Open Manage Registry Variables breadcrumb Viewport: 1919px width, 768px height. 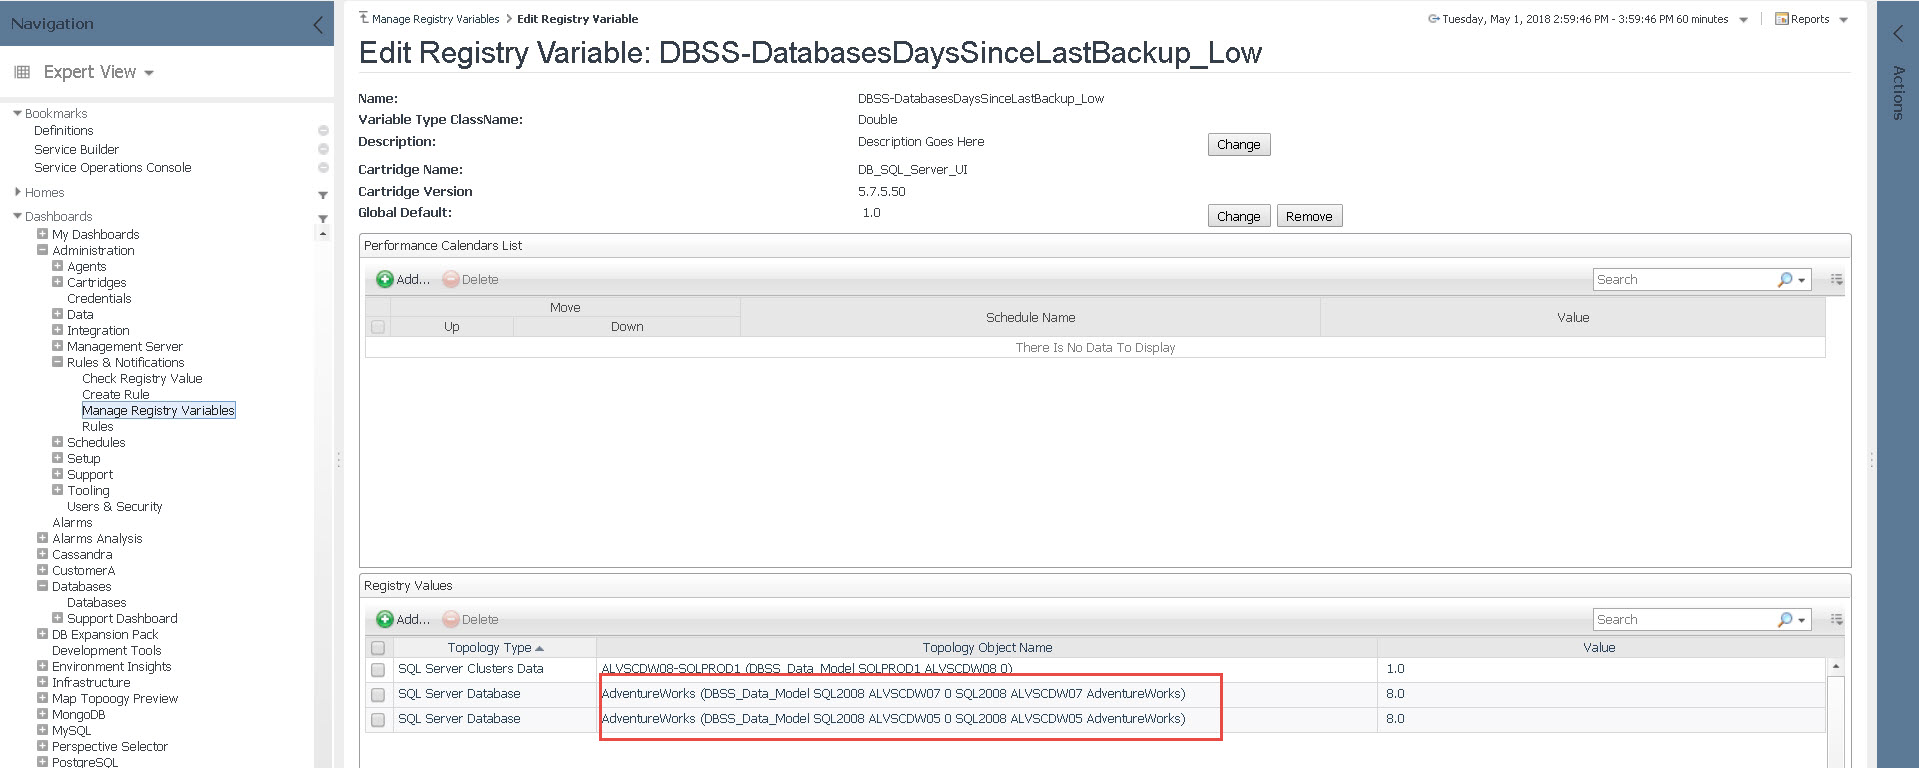[435, 19]
